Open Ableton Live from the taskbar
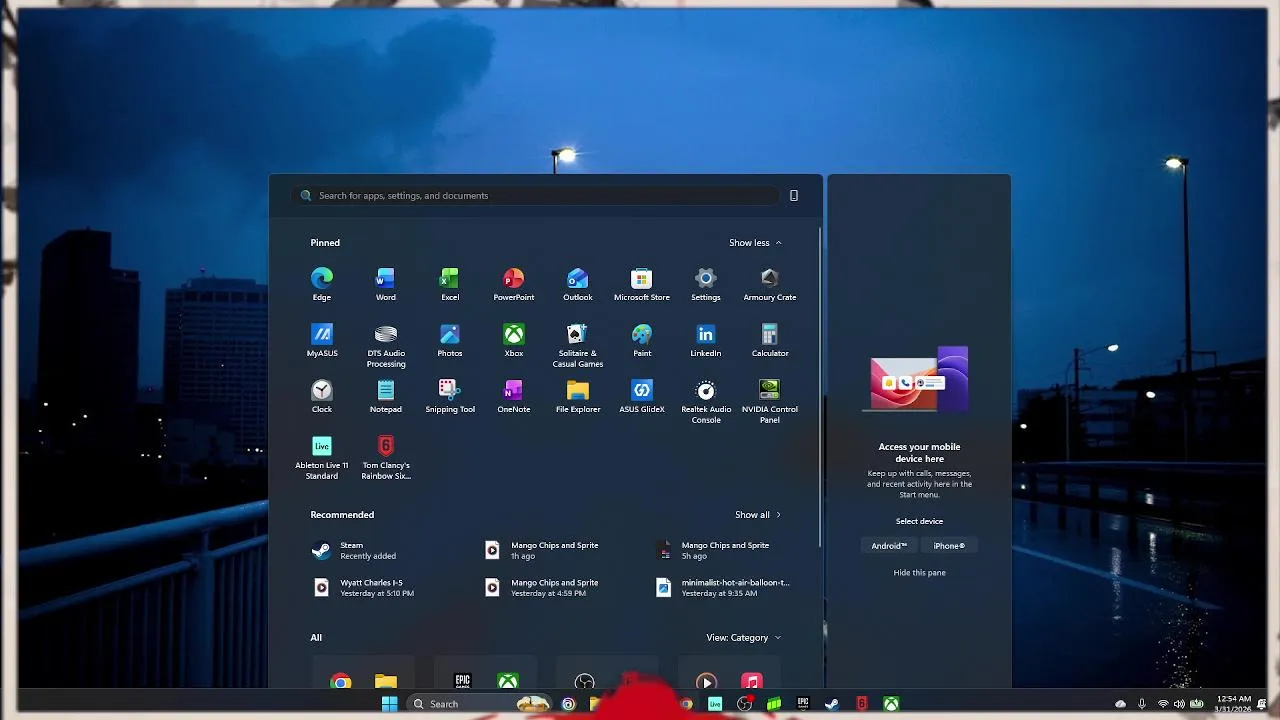 tap(715, 704)
